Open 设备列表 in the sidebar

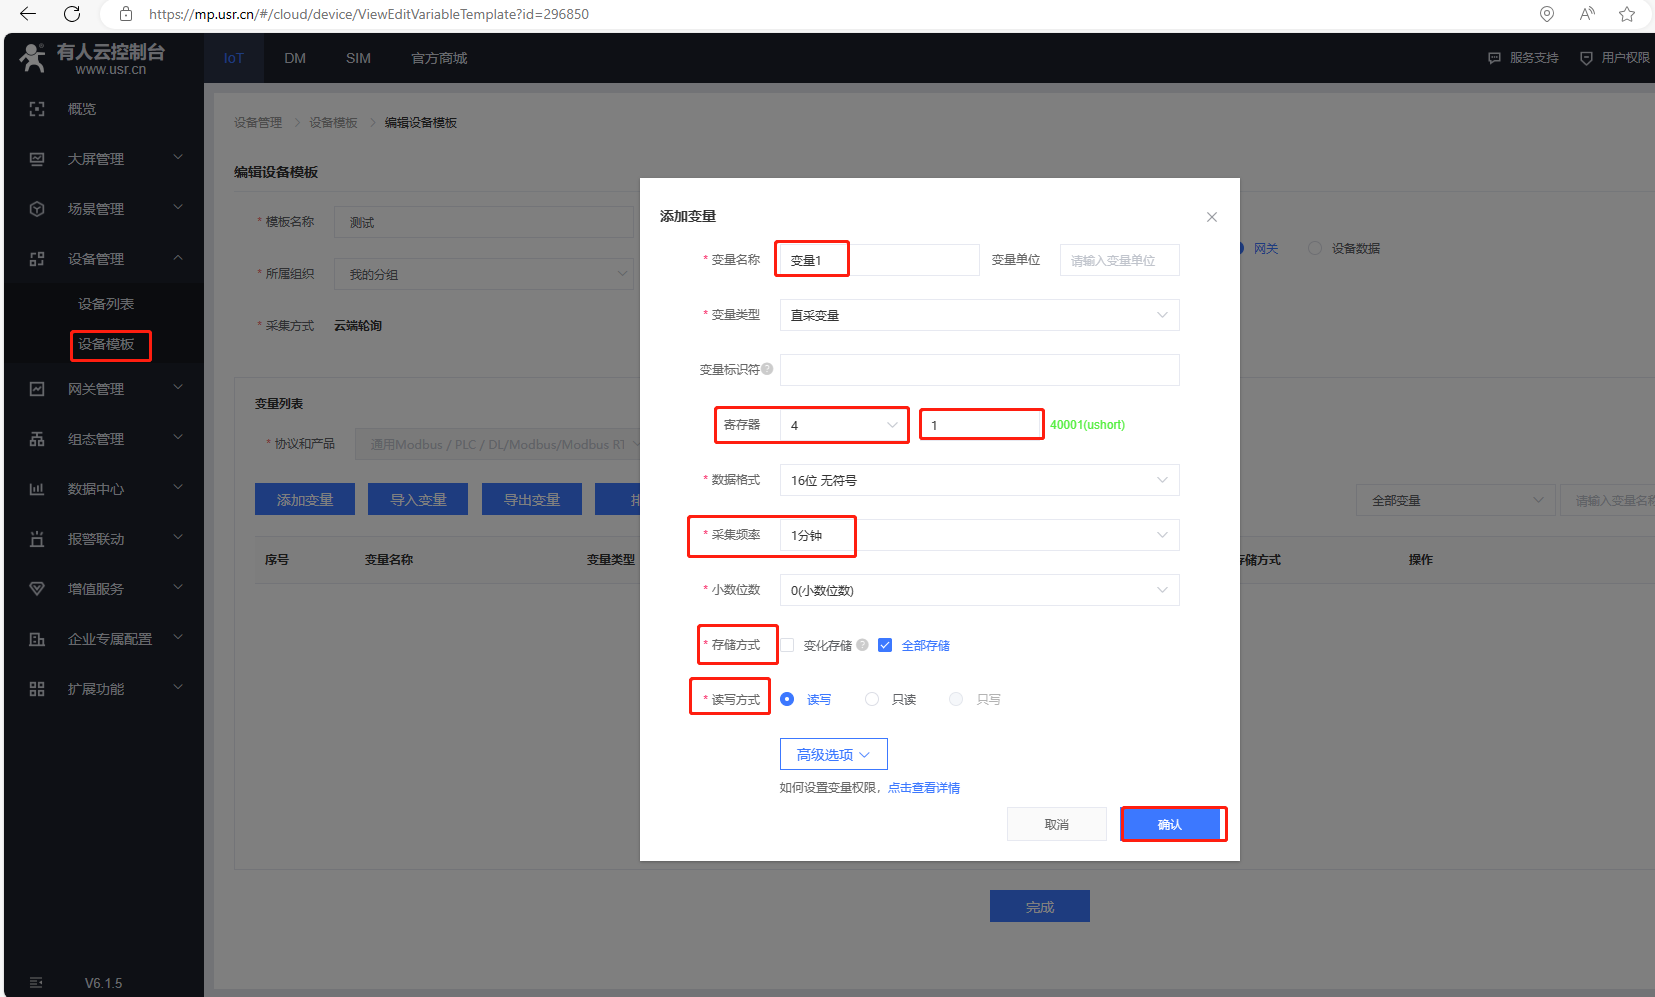[x=106, y=304]
